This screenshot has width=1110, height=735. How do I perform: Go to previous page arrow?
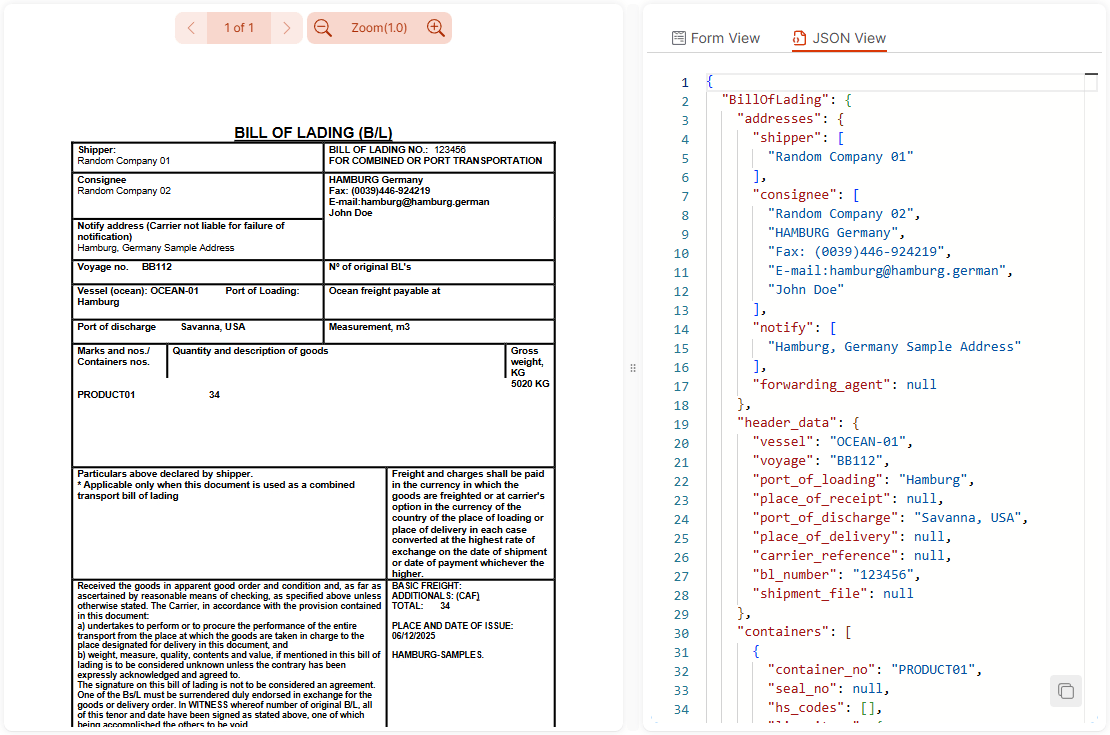(191, 28)
